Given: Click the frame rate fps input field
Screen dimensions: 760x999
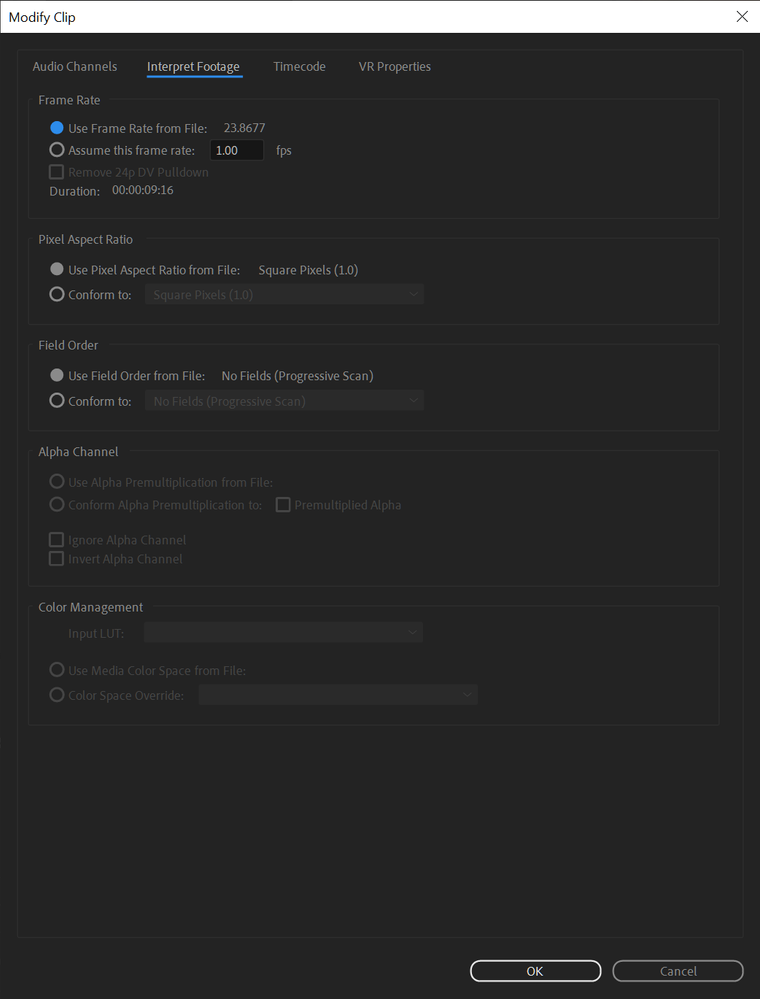Looking at the screenshot, I should 236,150.
